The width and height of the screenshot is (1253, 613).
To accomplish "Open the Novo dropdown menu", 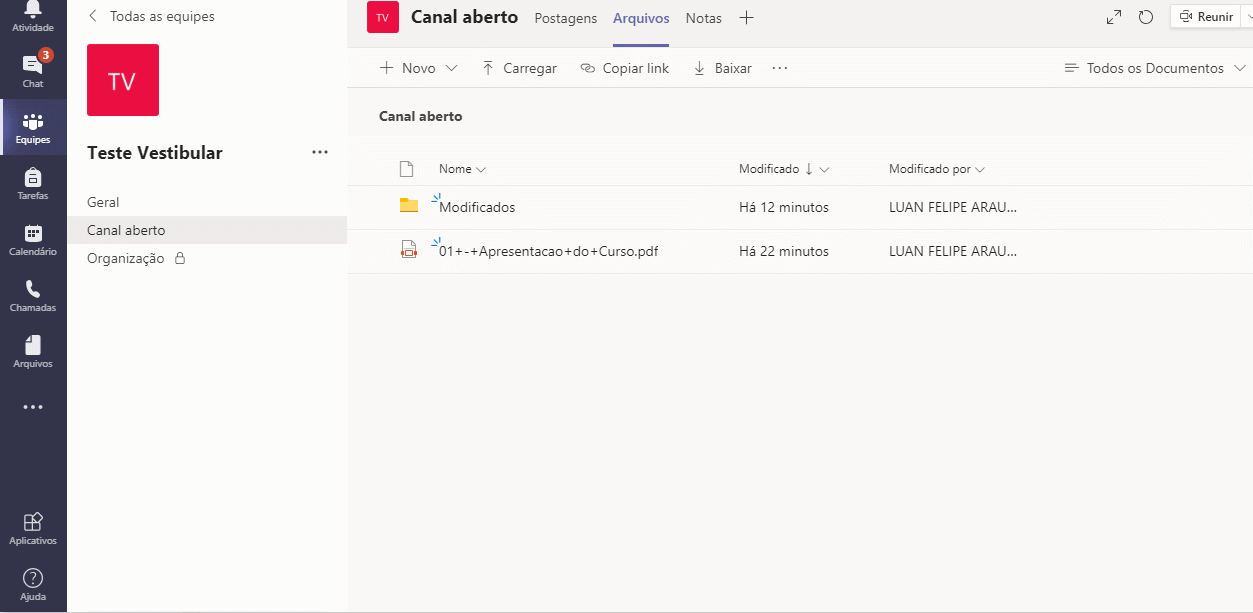I will point(418,68).
